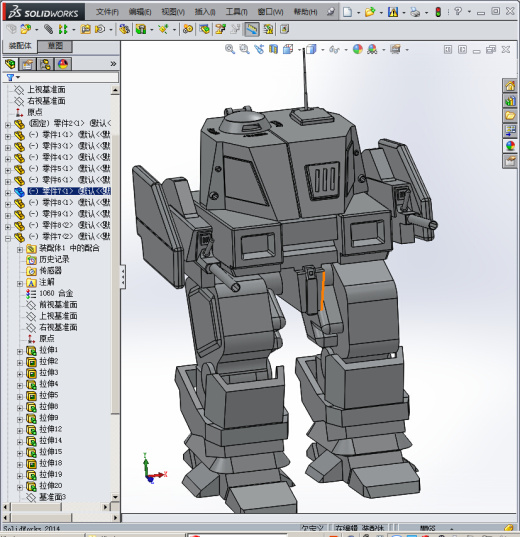The height and width of the screenshot is (537, 520).
Task: Open the 文件(F) menu
Action: coord(107,12)
